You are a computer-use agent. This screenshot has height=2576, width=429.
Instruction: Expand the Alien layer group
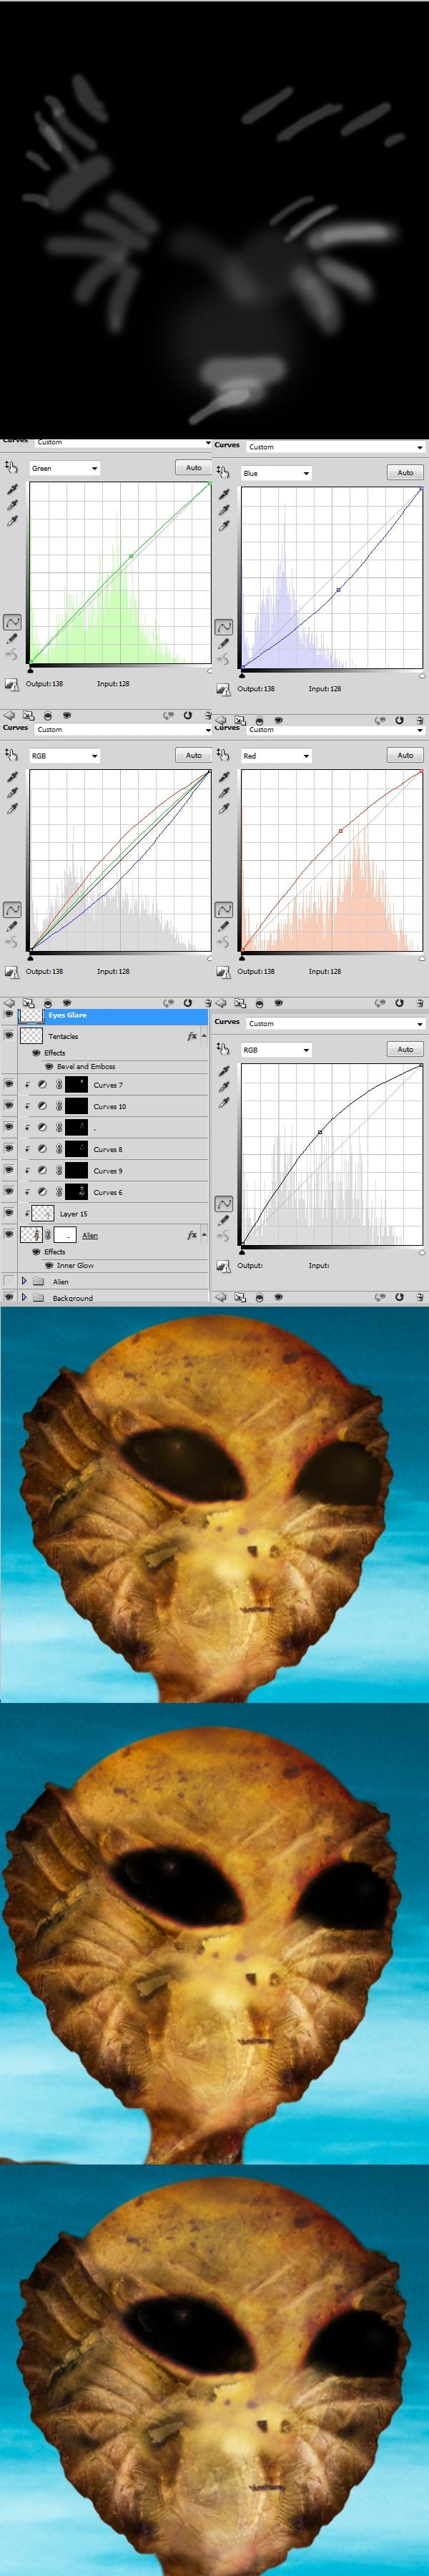tap(24, 1281)
